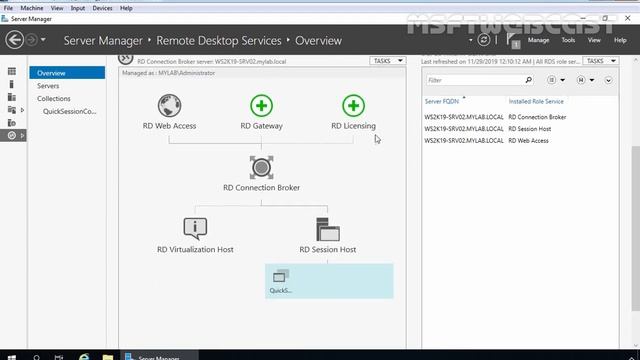Click the filter search magnifier icon
This screenshot has height=360, width=640.
pos(529,80)
